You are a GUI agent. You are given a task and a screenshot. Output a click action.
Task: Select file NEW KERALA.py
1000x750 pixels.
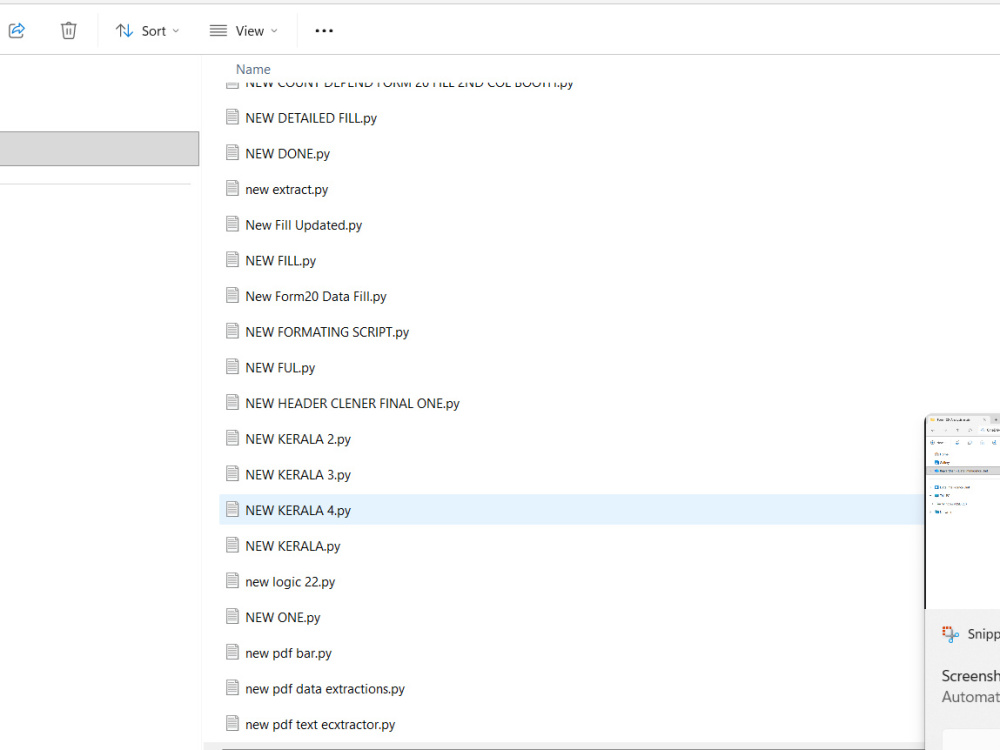293,546
